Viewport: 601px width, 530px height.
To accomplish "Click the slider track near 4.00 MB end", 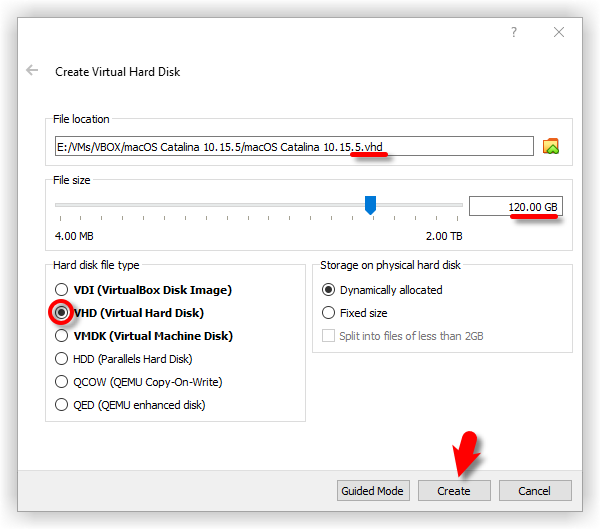I will (x=70, y=206).
